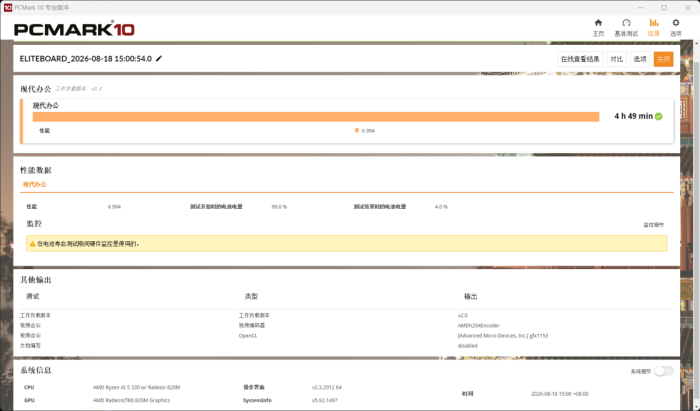Click the PCMark app icon in title bar

(8, 8)
